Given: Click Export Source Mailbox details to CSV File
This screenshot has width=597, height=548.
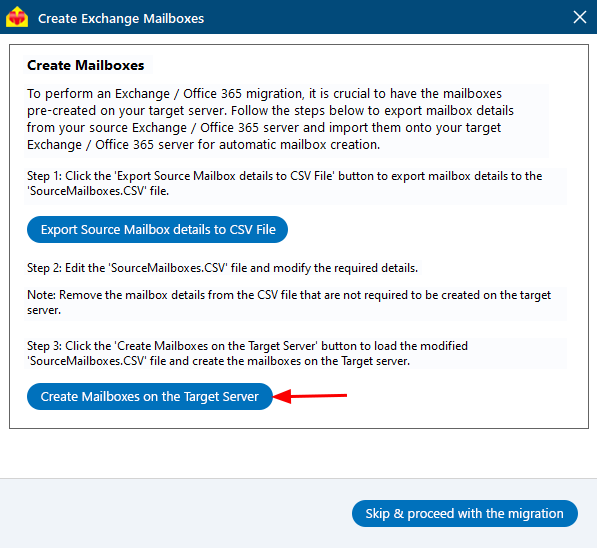Looking at the screenshot, I should pos(157,229).
